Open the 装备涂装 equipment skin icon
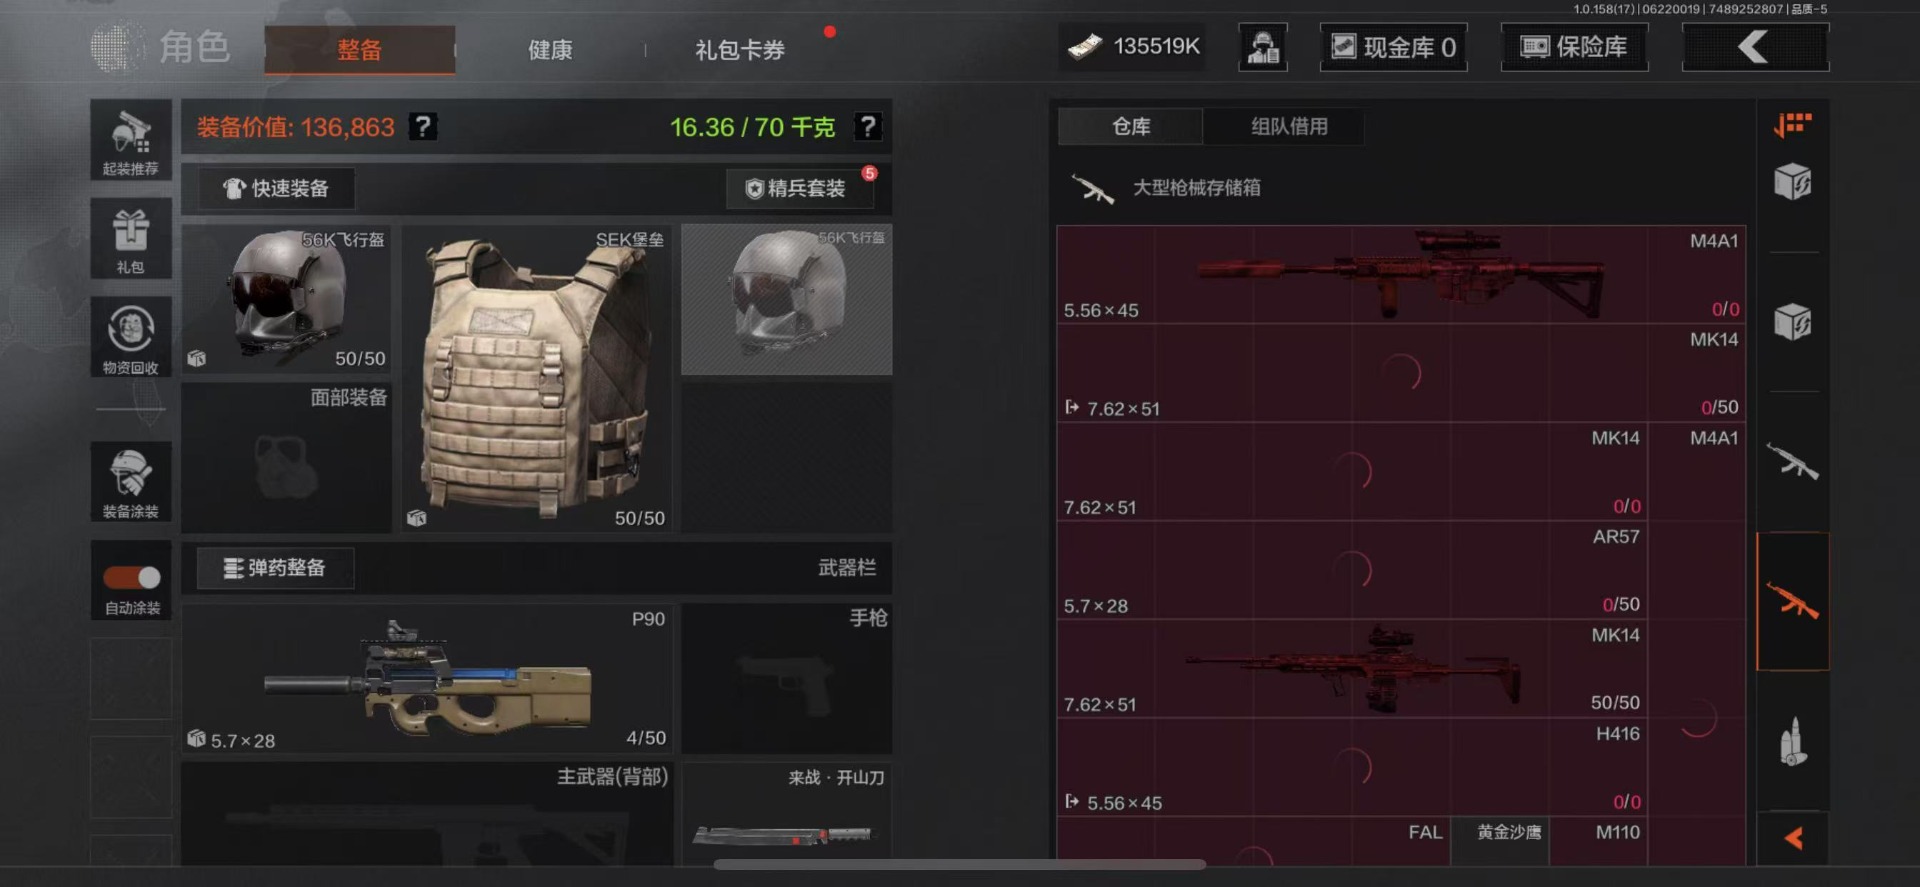 [131, 482]
